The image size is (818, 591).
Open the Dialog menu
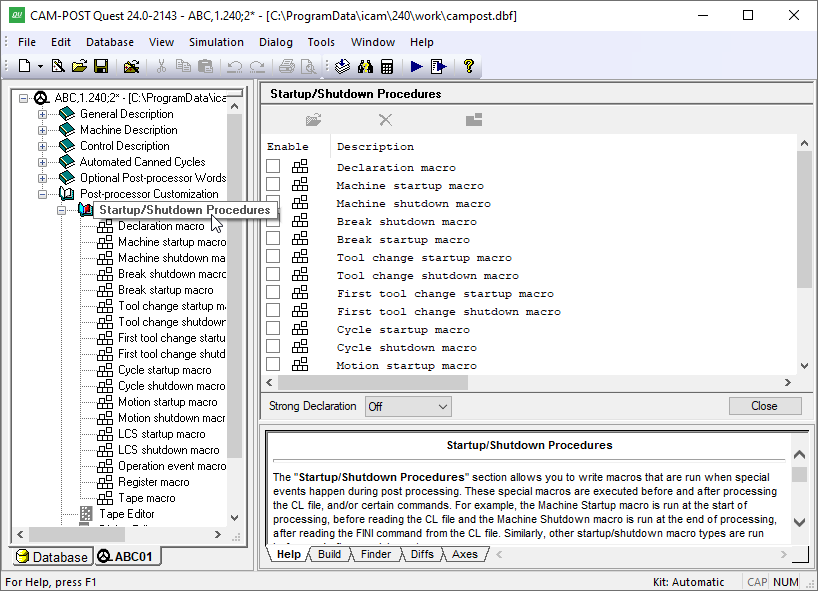click(x=275, y=42)
